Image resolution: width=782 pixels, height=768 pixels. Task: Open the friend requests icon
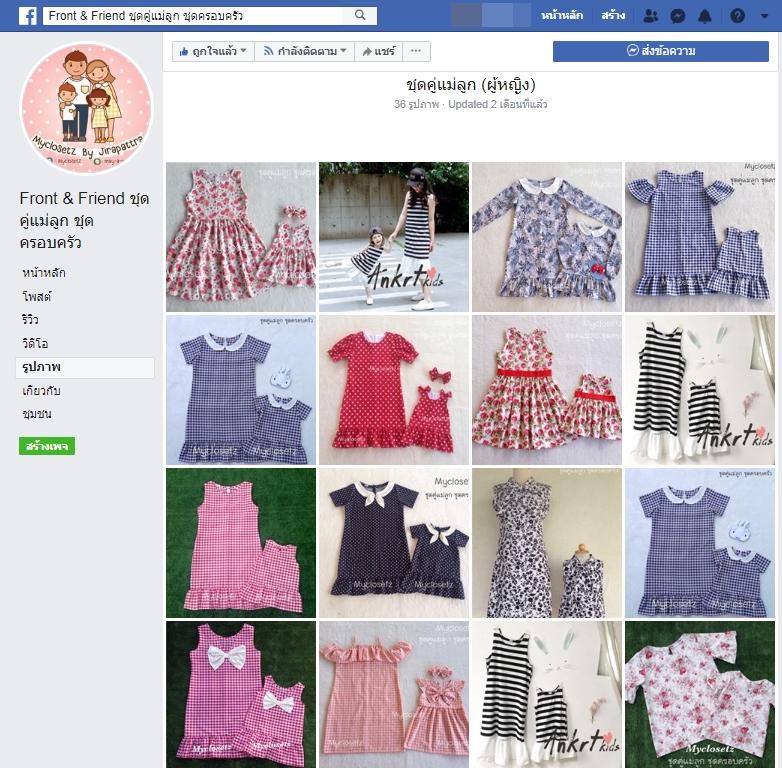[x=651, y=16]
